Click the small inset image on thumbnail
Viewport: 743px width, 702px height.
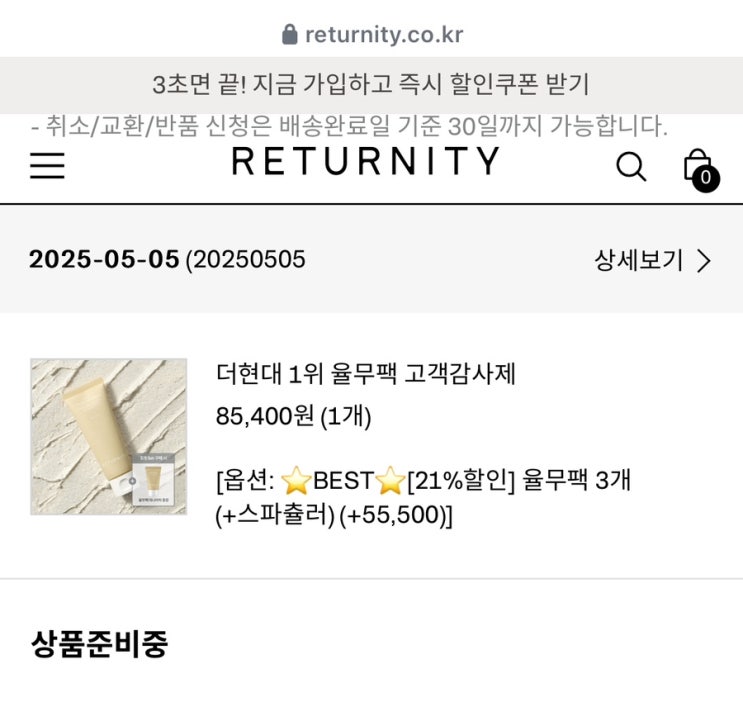coord(151,479)
